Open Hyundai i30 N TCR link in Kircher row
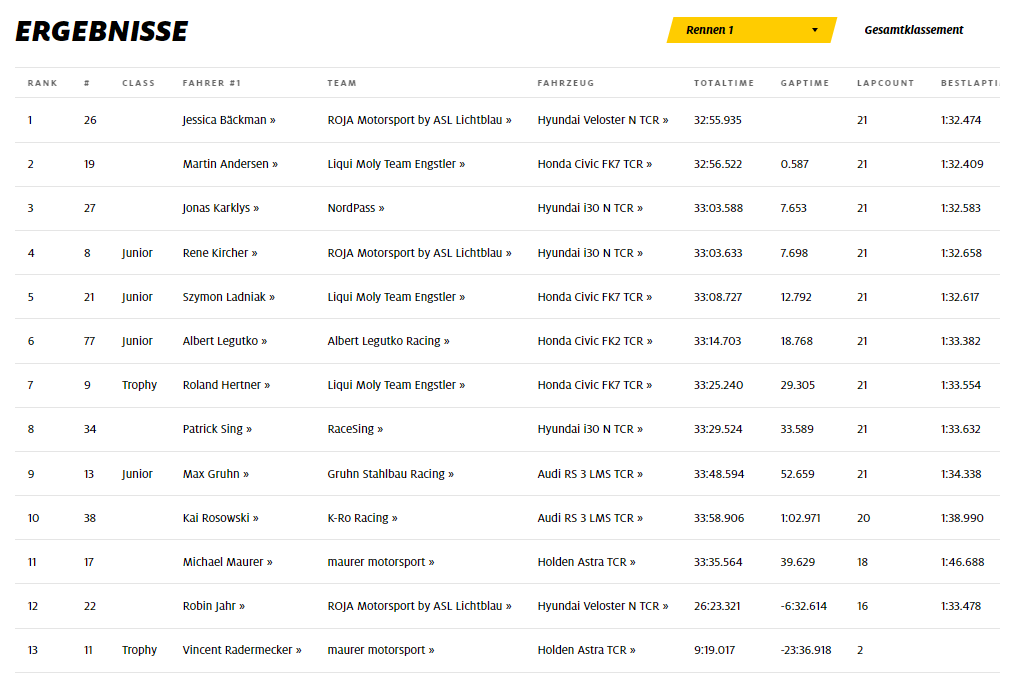 click(x=590, y=253)
